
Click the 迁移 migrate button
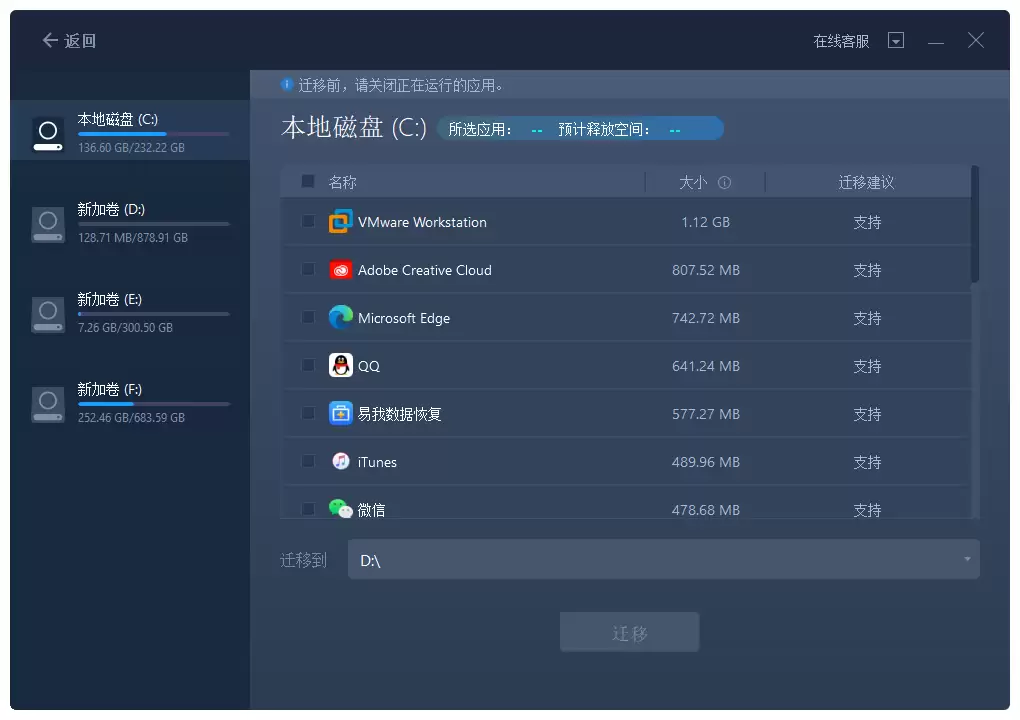click(x=629, y=631)
